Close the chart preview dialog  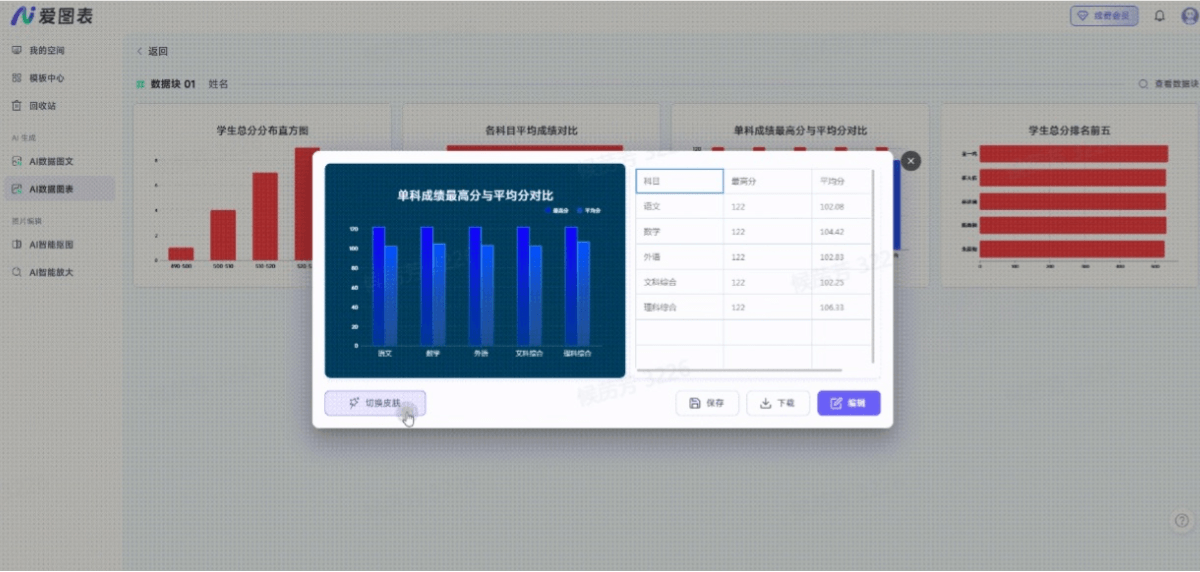(x=910, y=161)
